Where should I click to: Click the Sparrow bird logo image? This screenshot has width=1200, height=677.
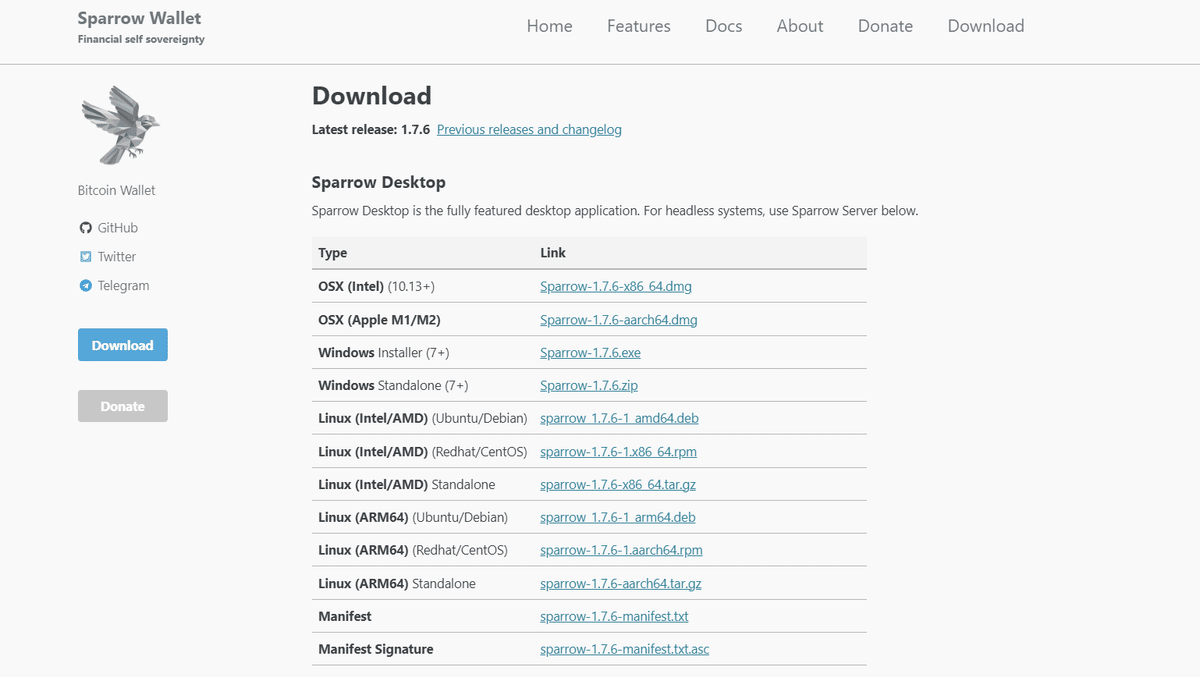point(120,125)
